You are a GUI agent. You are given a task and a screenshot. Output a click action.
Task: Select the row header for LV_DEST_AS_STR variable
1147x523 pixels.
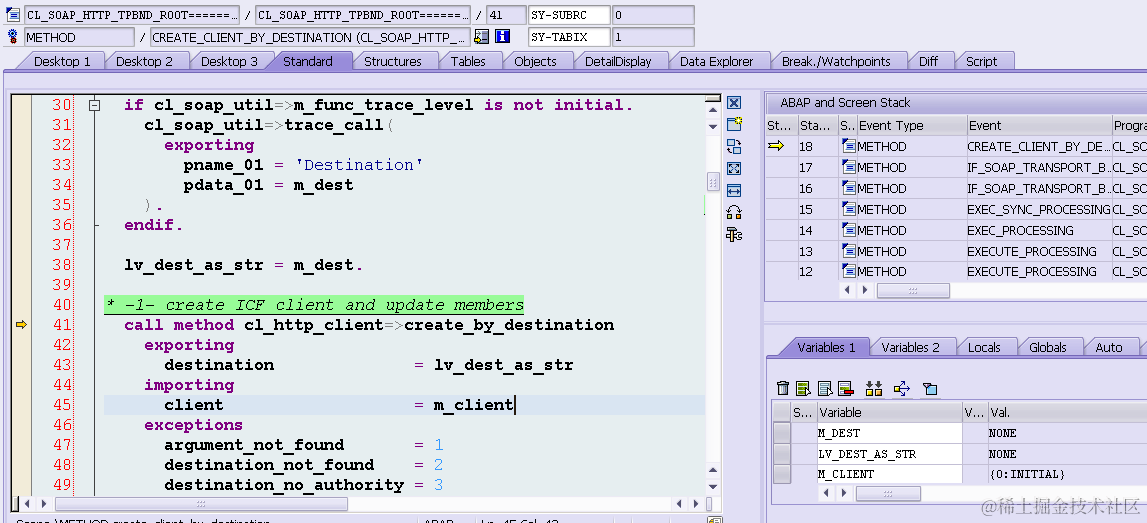coord(782,454)
